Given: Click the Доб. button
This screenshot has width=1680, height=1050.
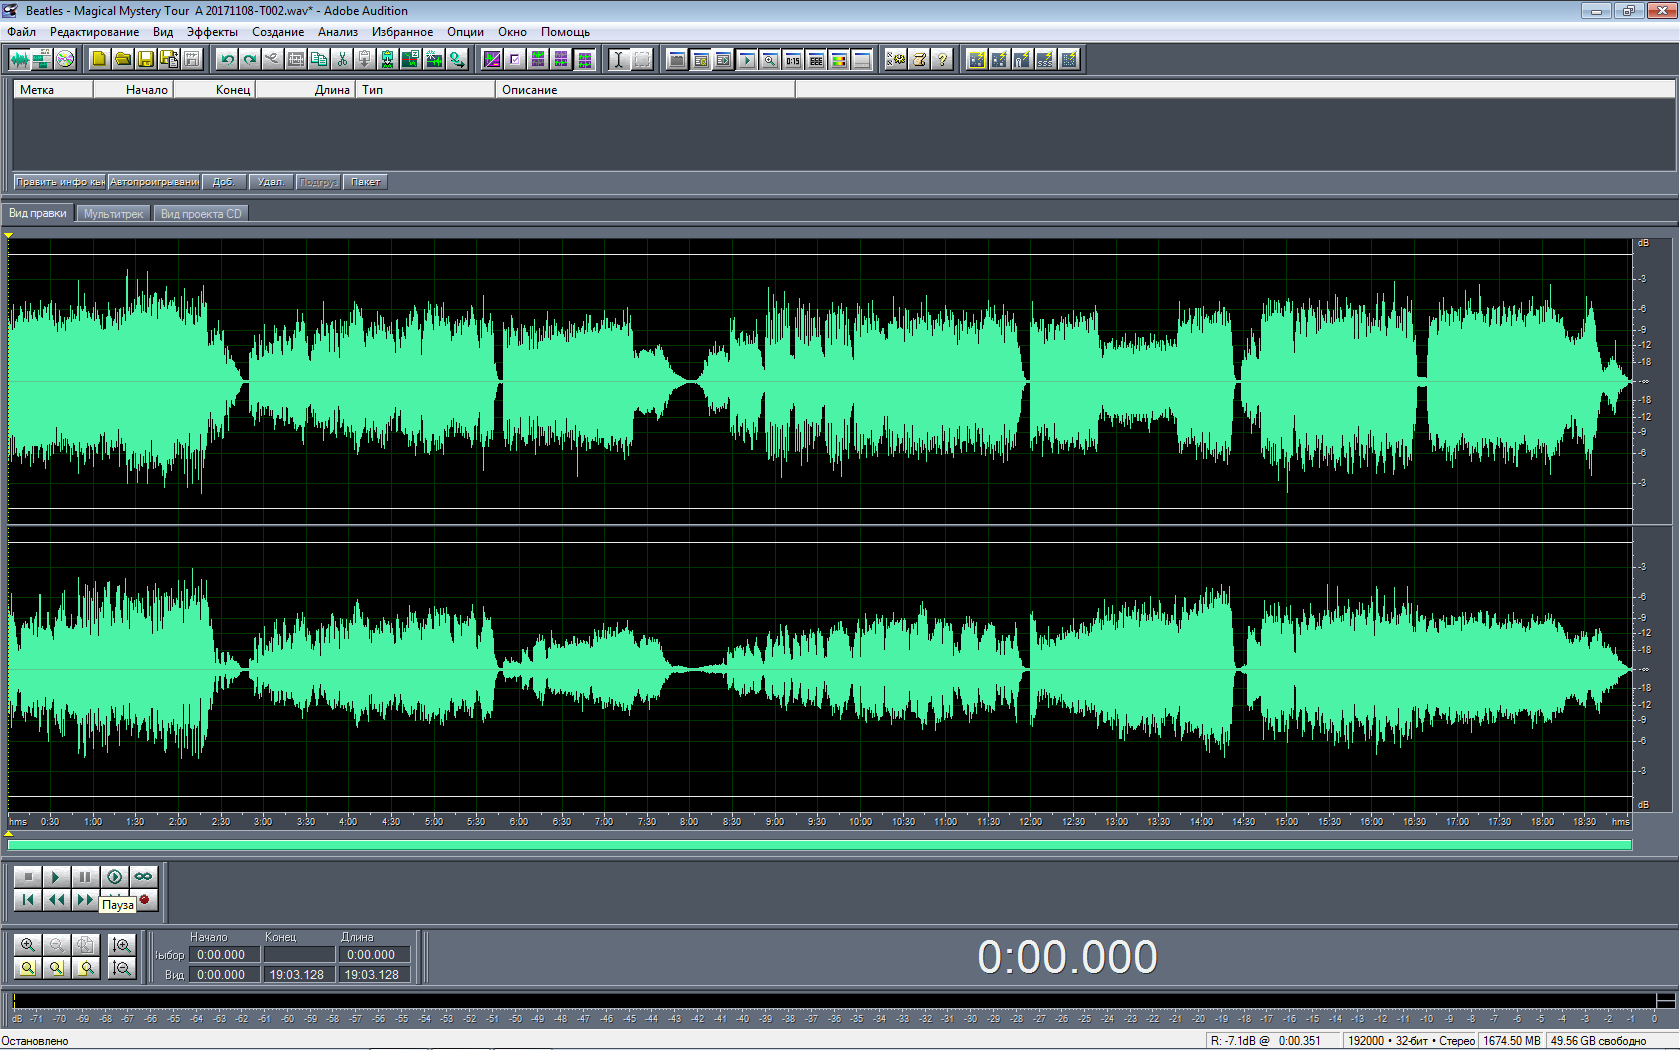Looking at the screenshot, I should tap(224, 182).
